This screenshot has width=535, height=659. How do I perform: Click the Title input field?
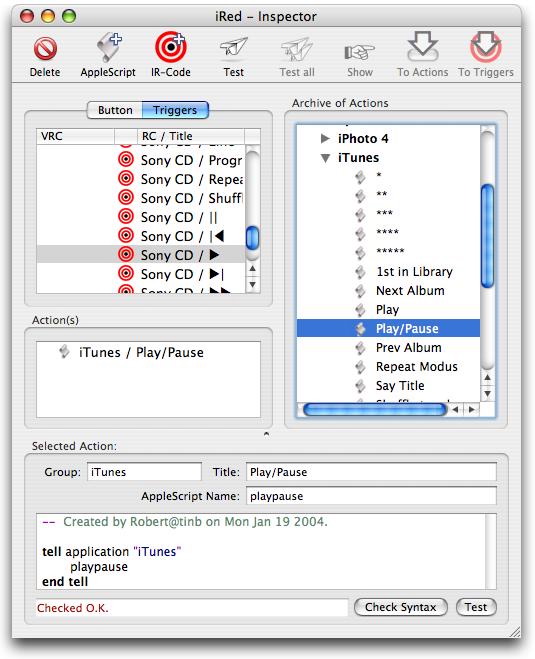(371, 472)
